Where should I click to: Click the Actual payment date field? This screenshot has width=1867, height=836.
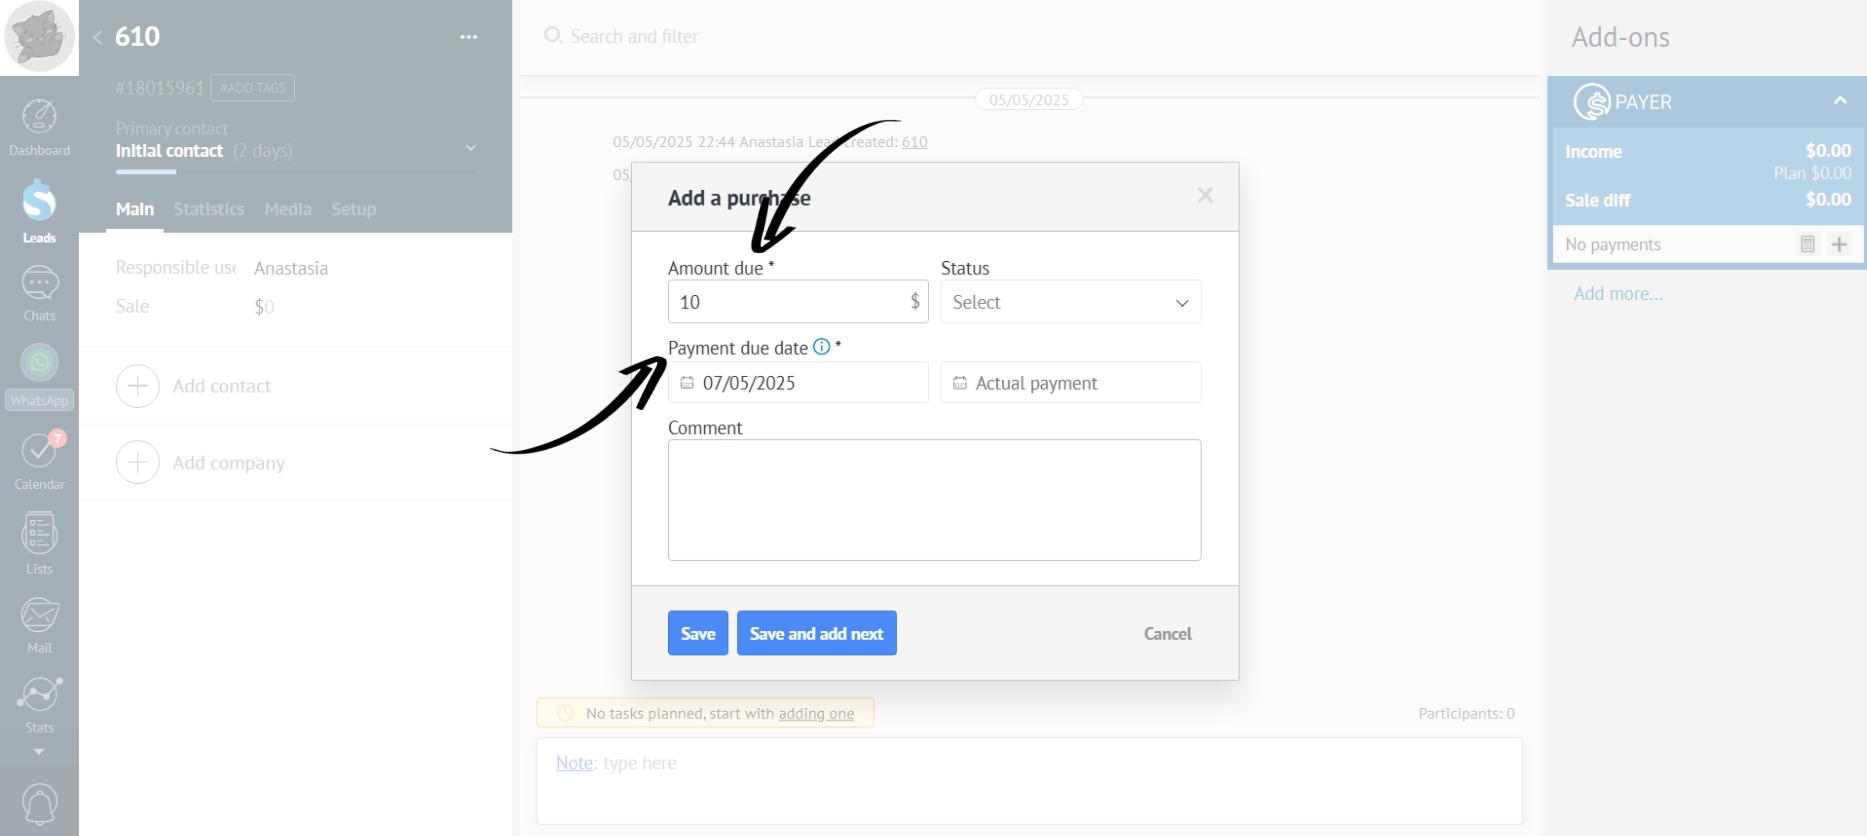(x=1070, y=383)
